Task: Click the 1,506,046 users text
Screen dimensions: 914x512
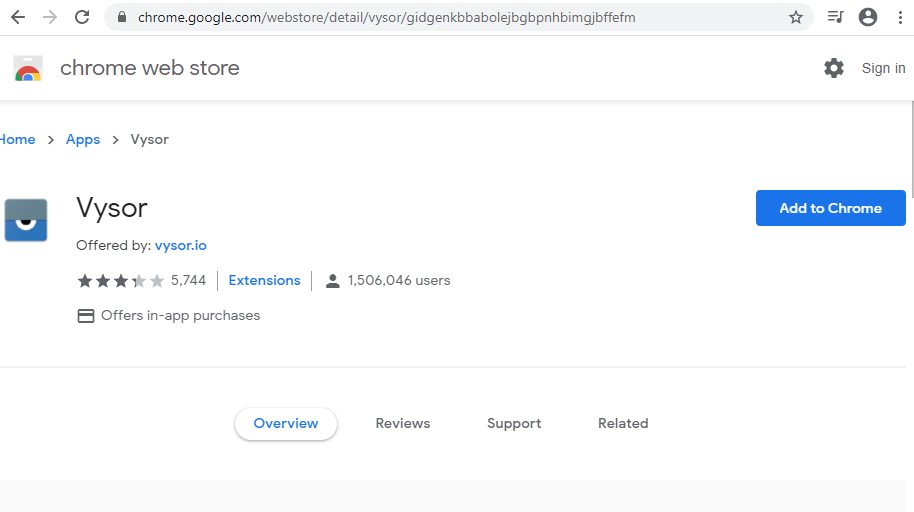Action: coord(399,280)
